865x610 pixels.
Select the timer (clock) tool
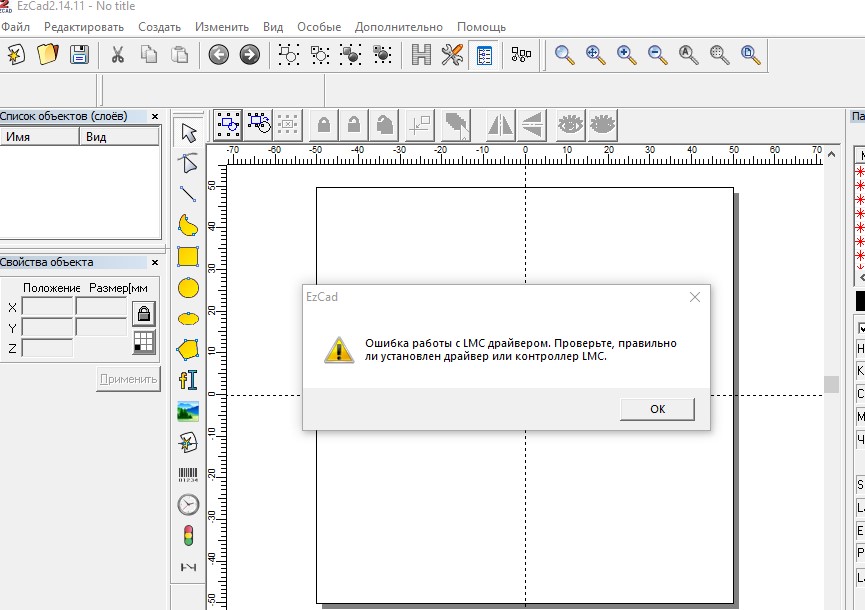pyautogui.click(x=188, y=505)
